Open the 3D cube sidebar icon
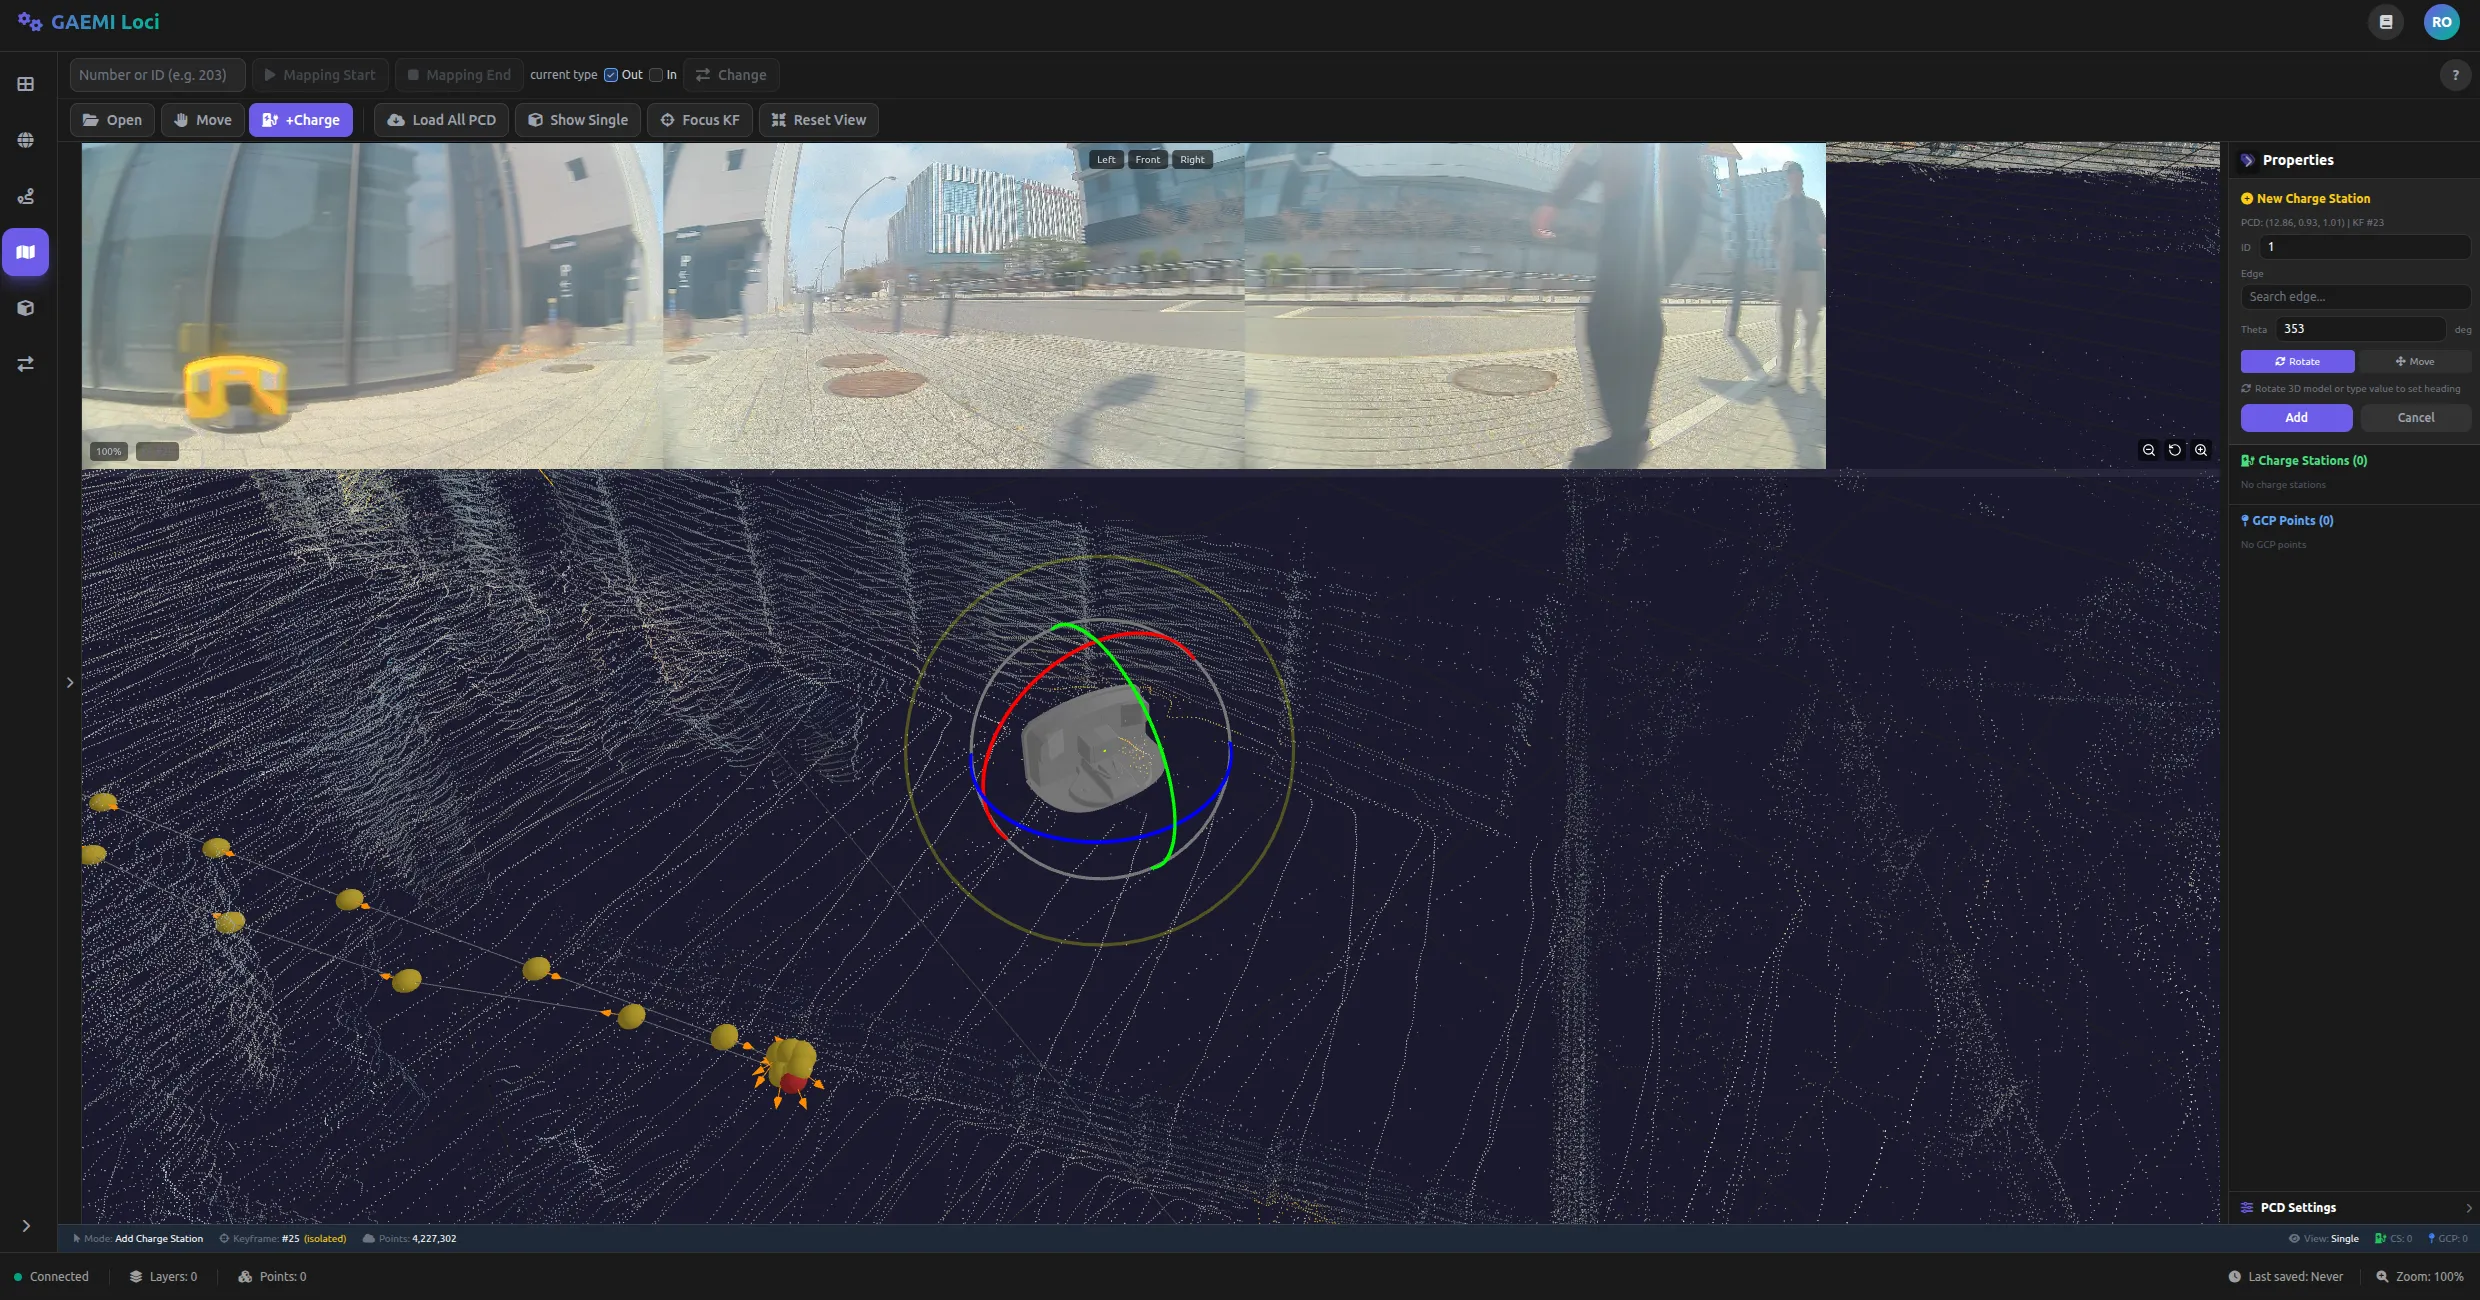This screenshot has height=1300, width=2480. 26,308
